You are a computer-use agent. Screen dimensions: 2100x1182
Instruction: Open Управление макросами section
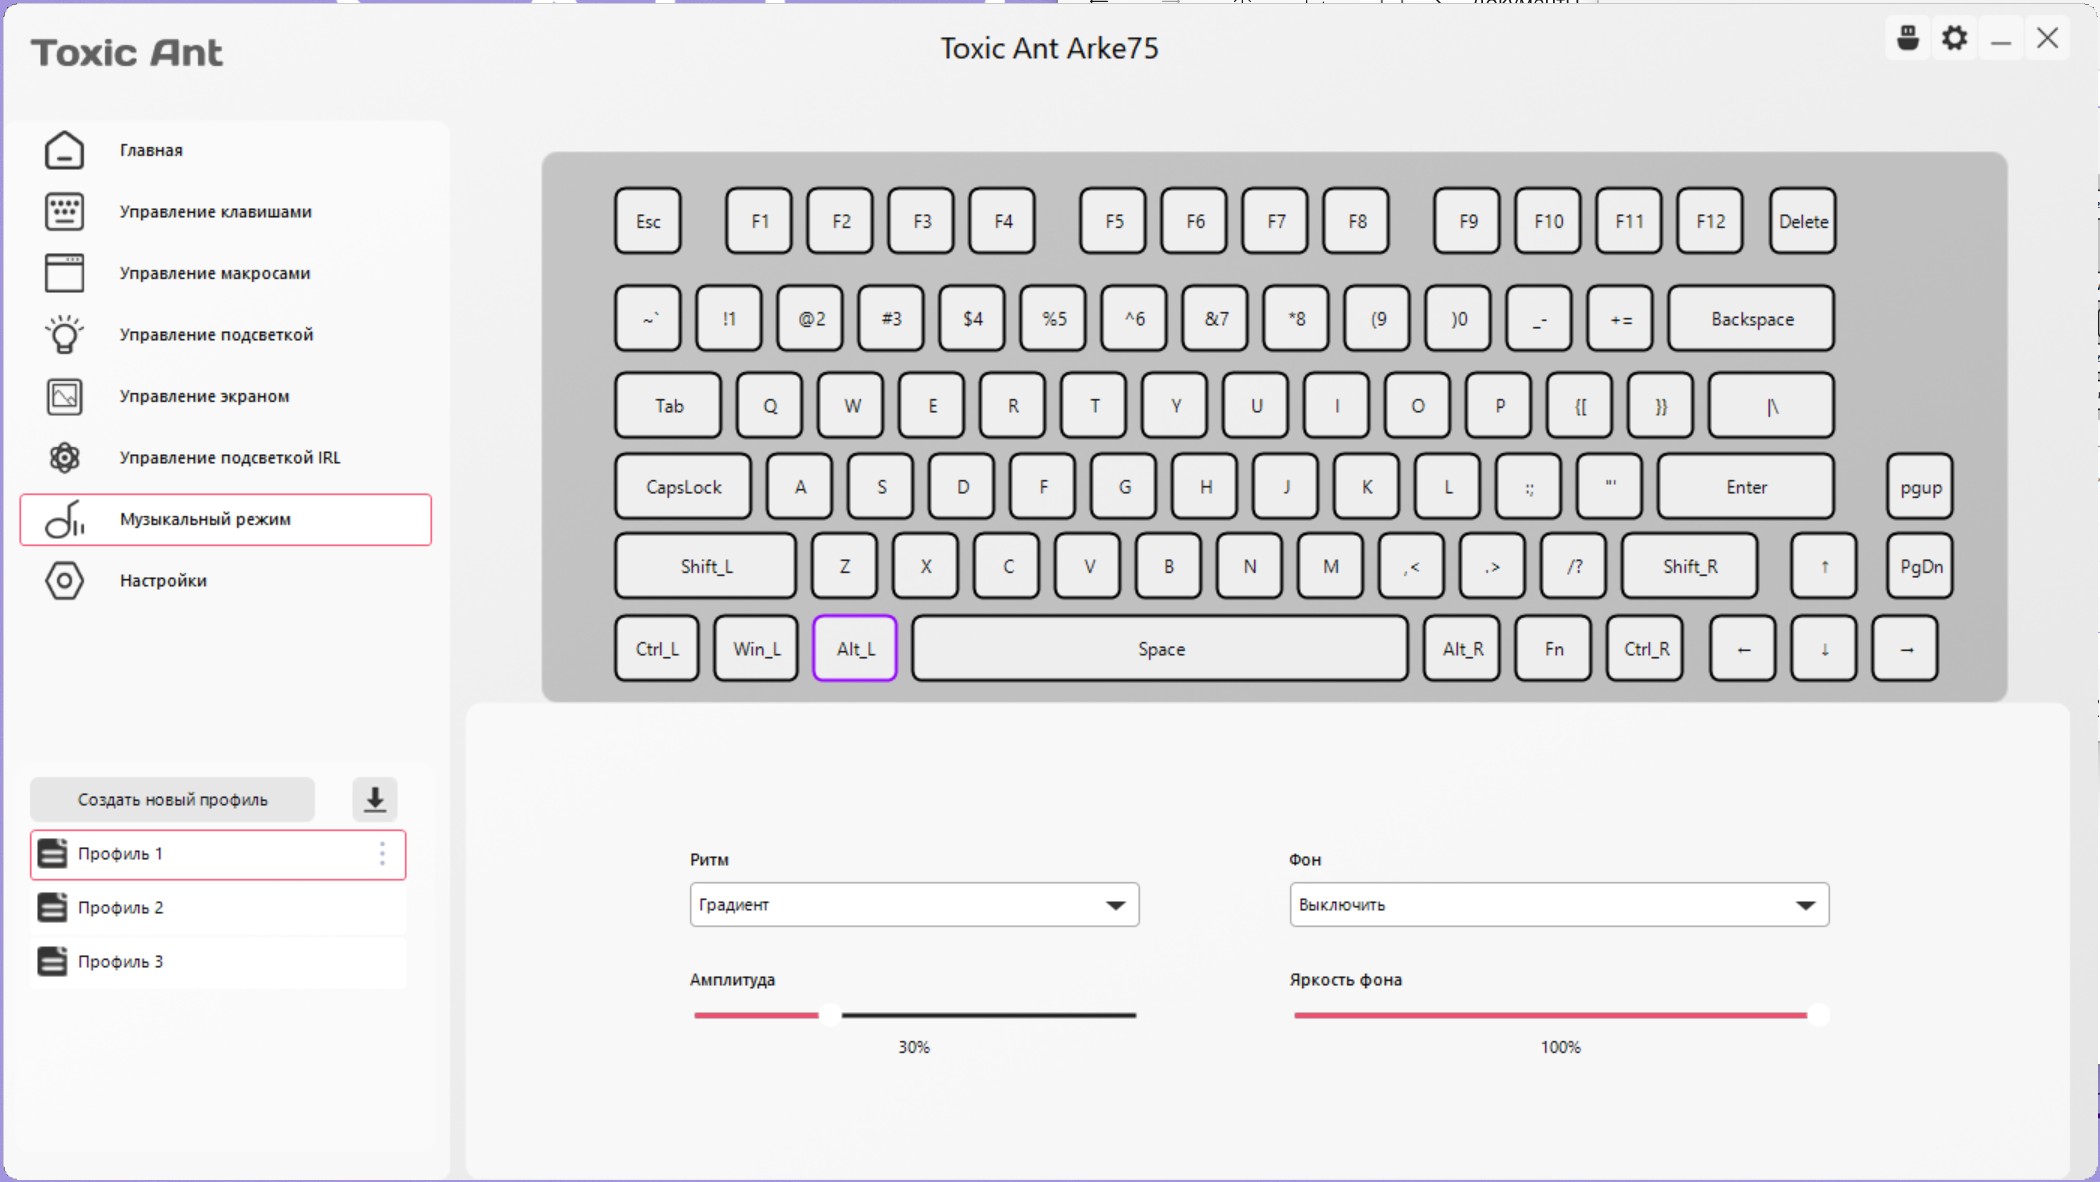click(x=226, y=273)
